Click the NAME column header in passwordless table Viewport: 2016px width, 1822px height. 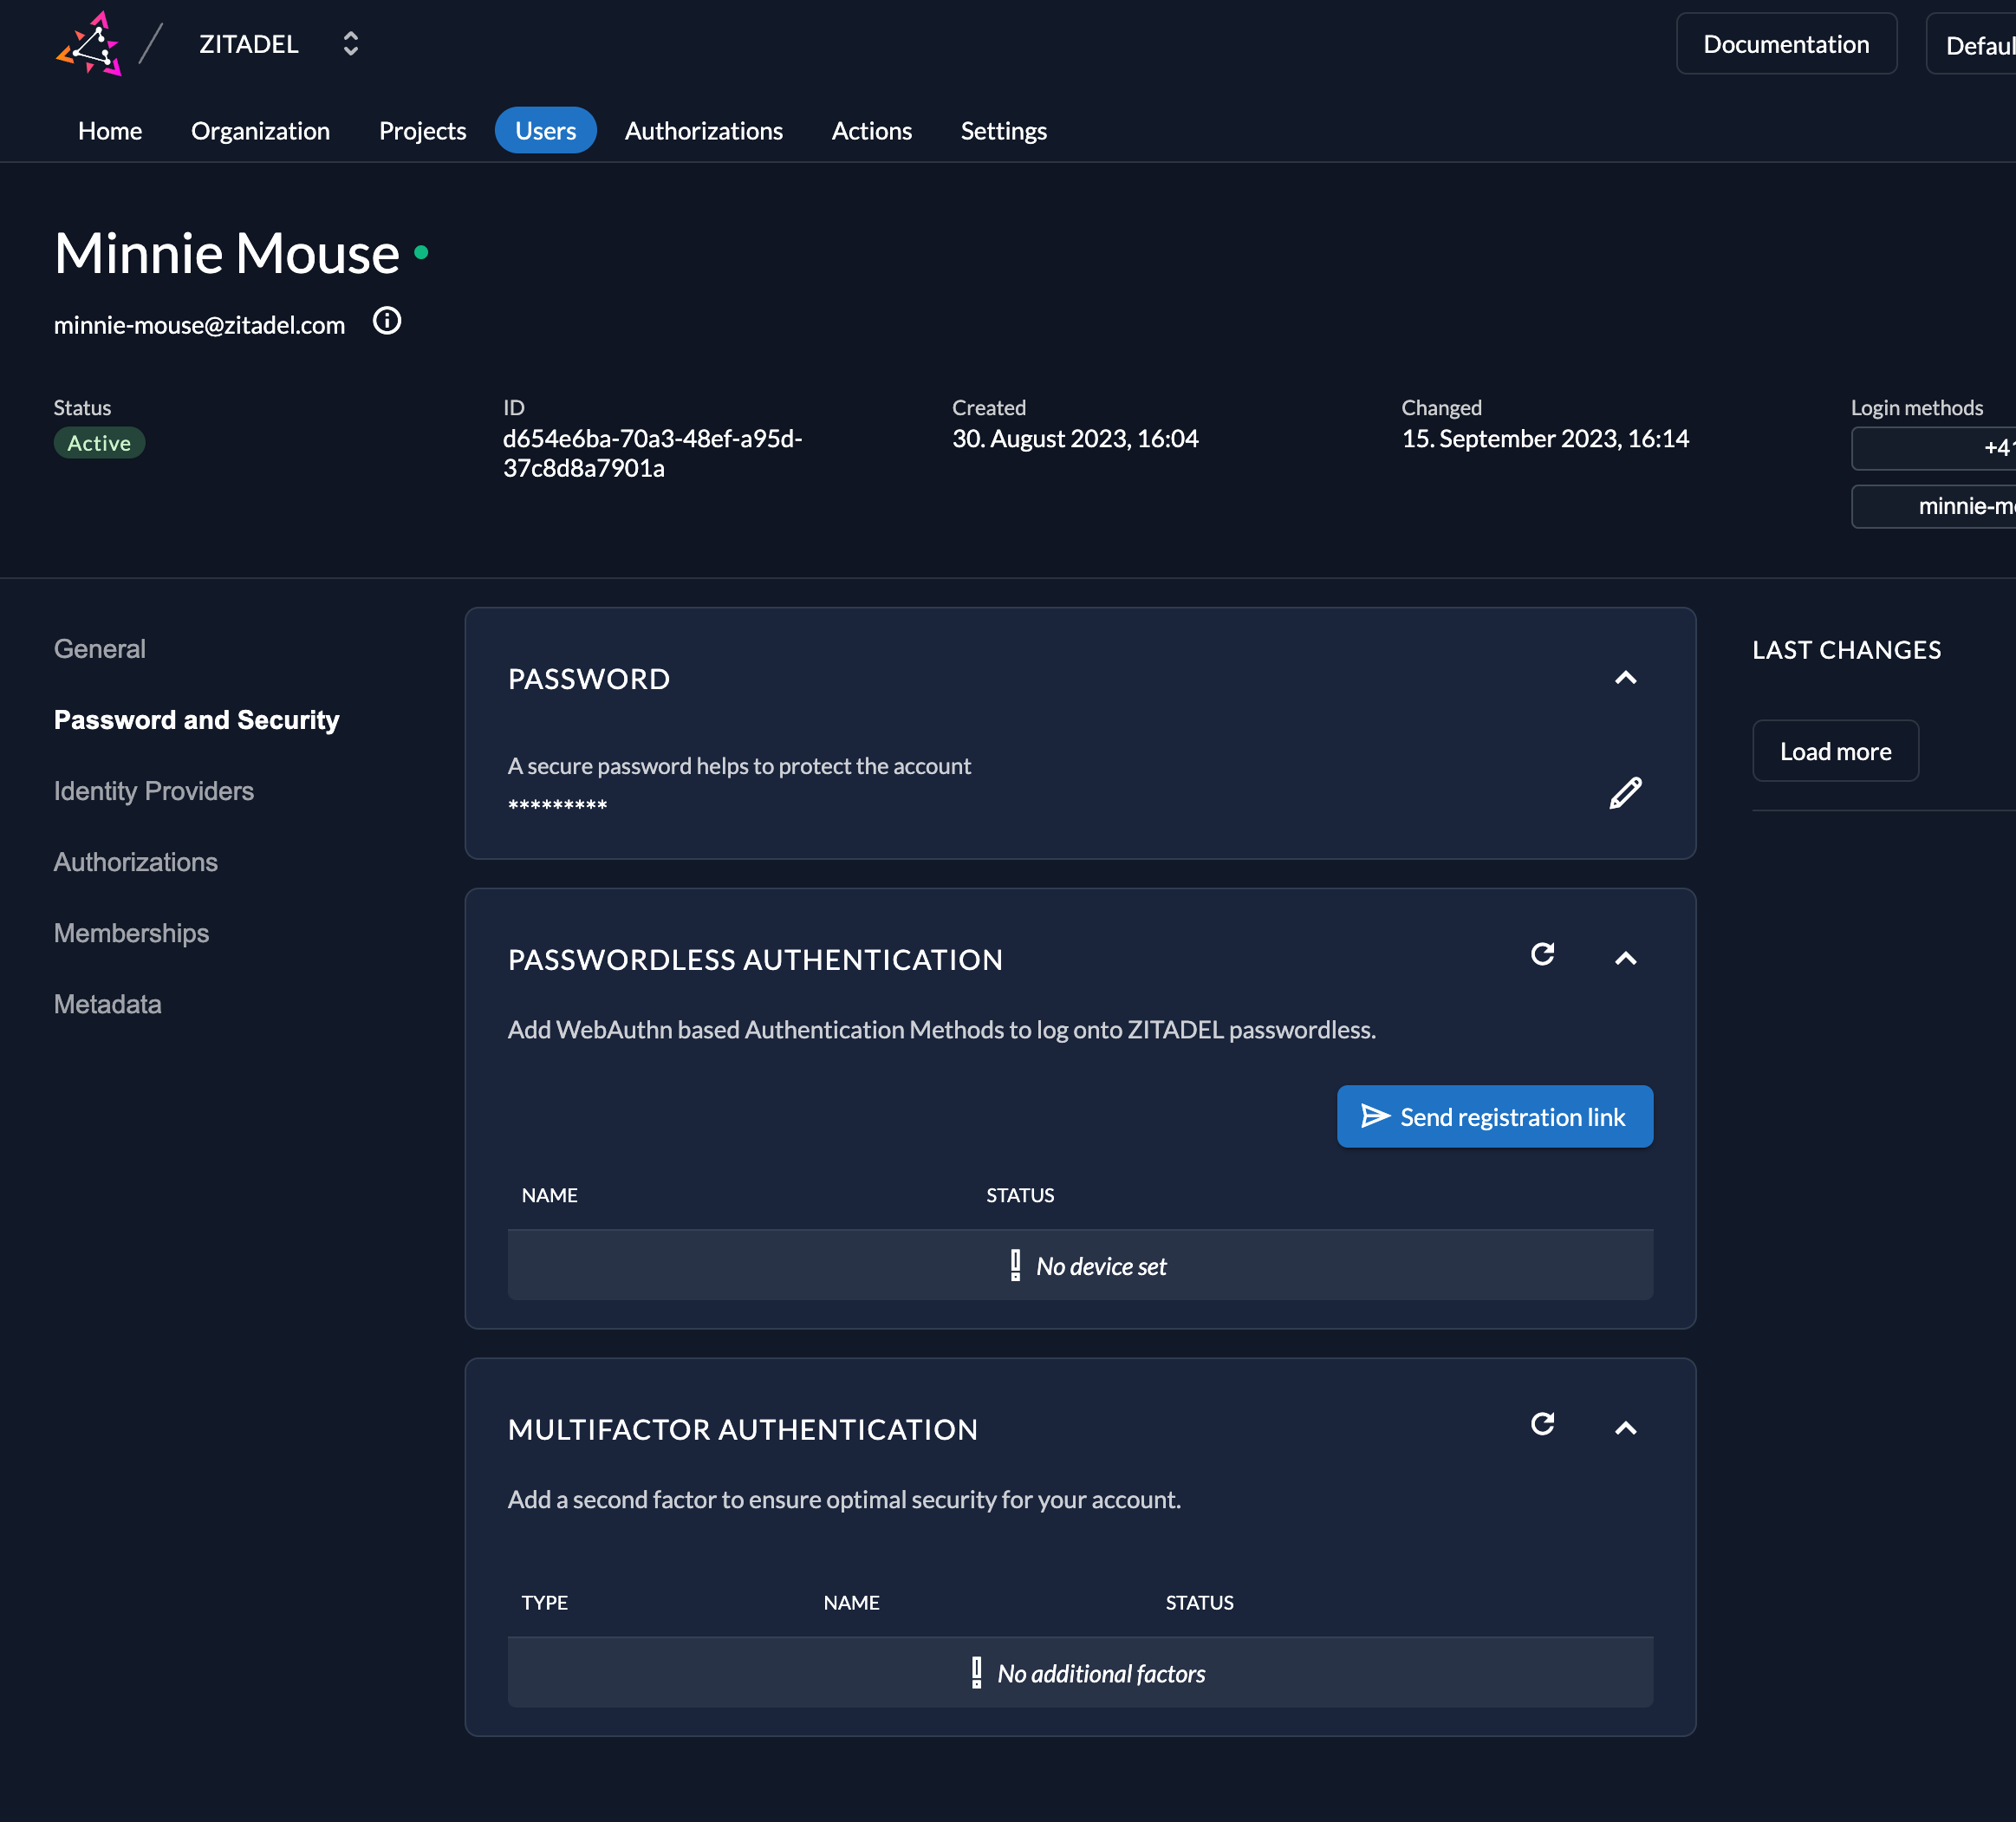pyautogui.click(x=550, y=1195)
